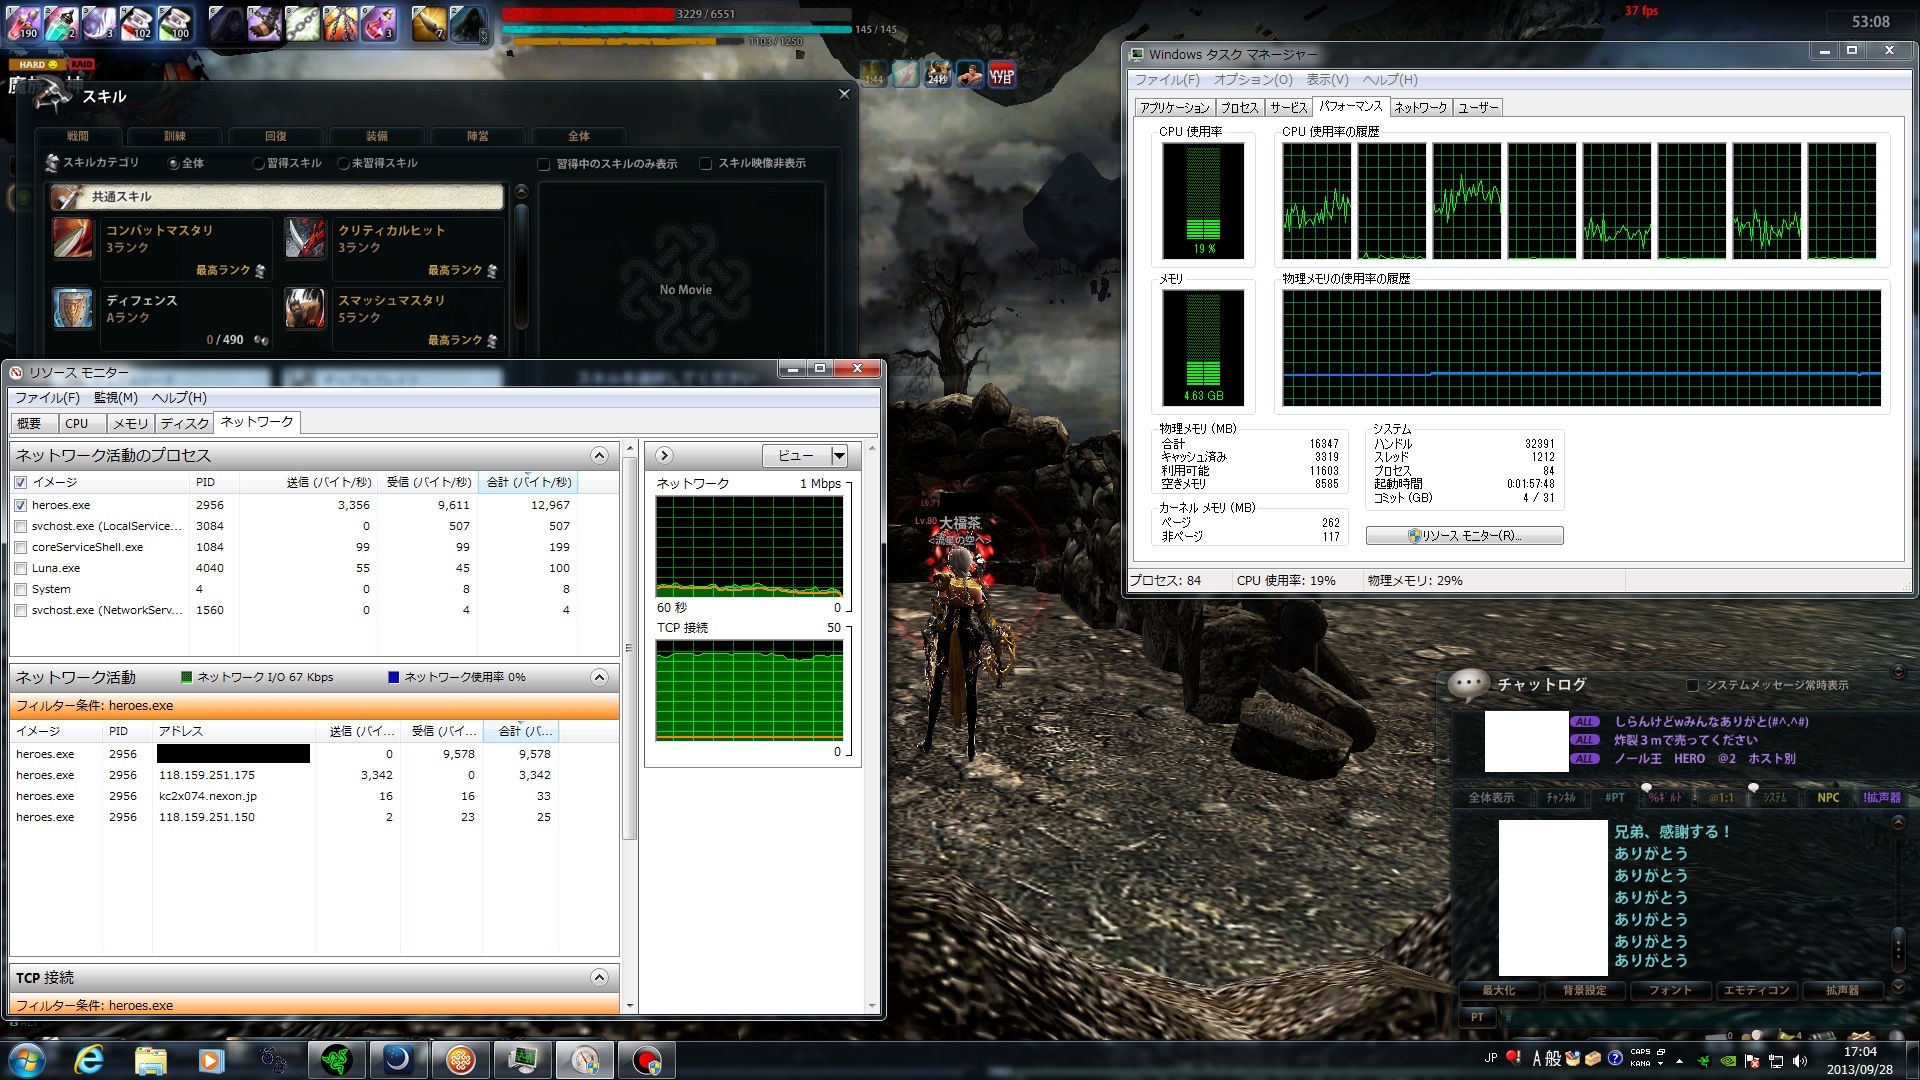Collapse ネットワーク活動のプロセス section
This screenshot has height=1080, width=1920.
pos(599,455)
